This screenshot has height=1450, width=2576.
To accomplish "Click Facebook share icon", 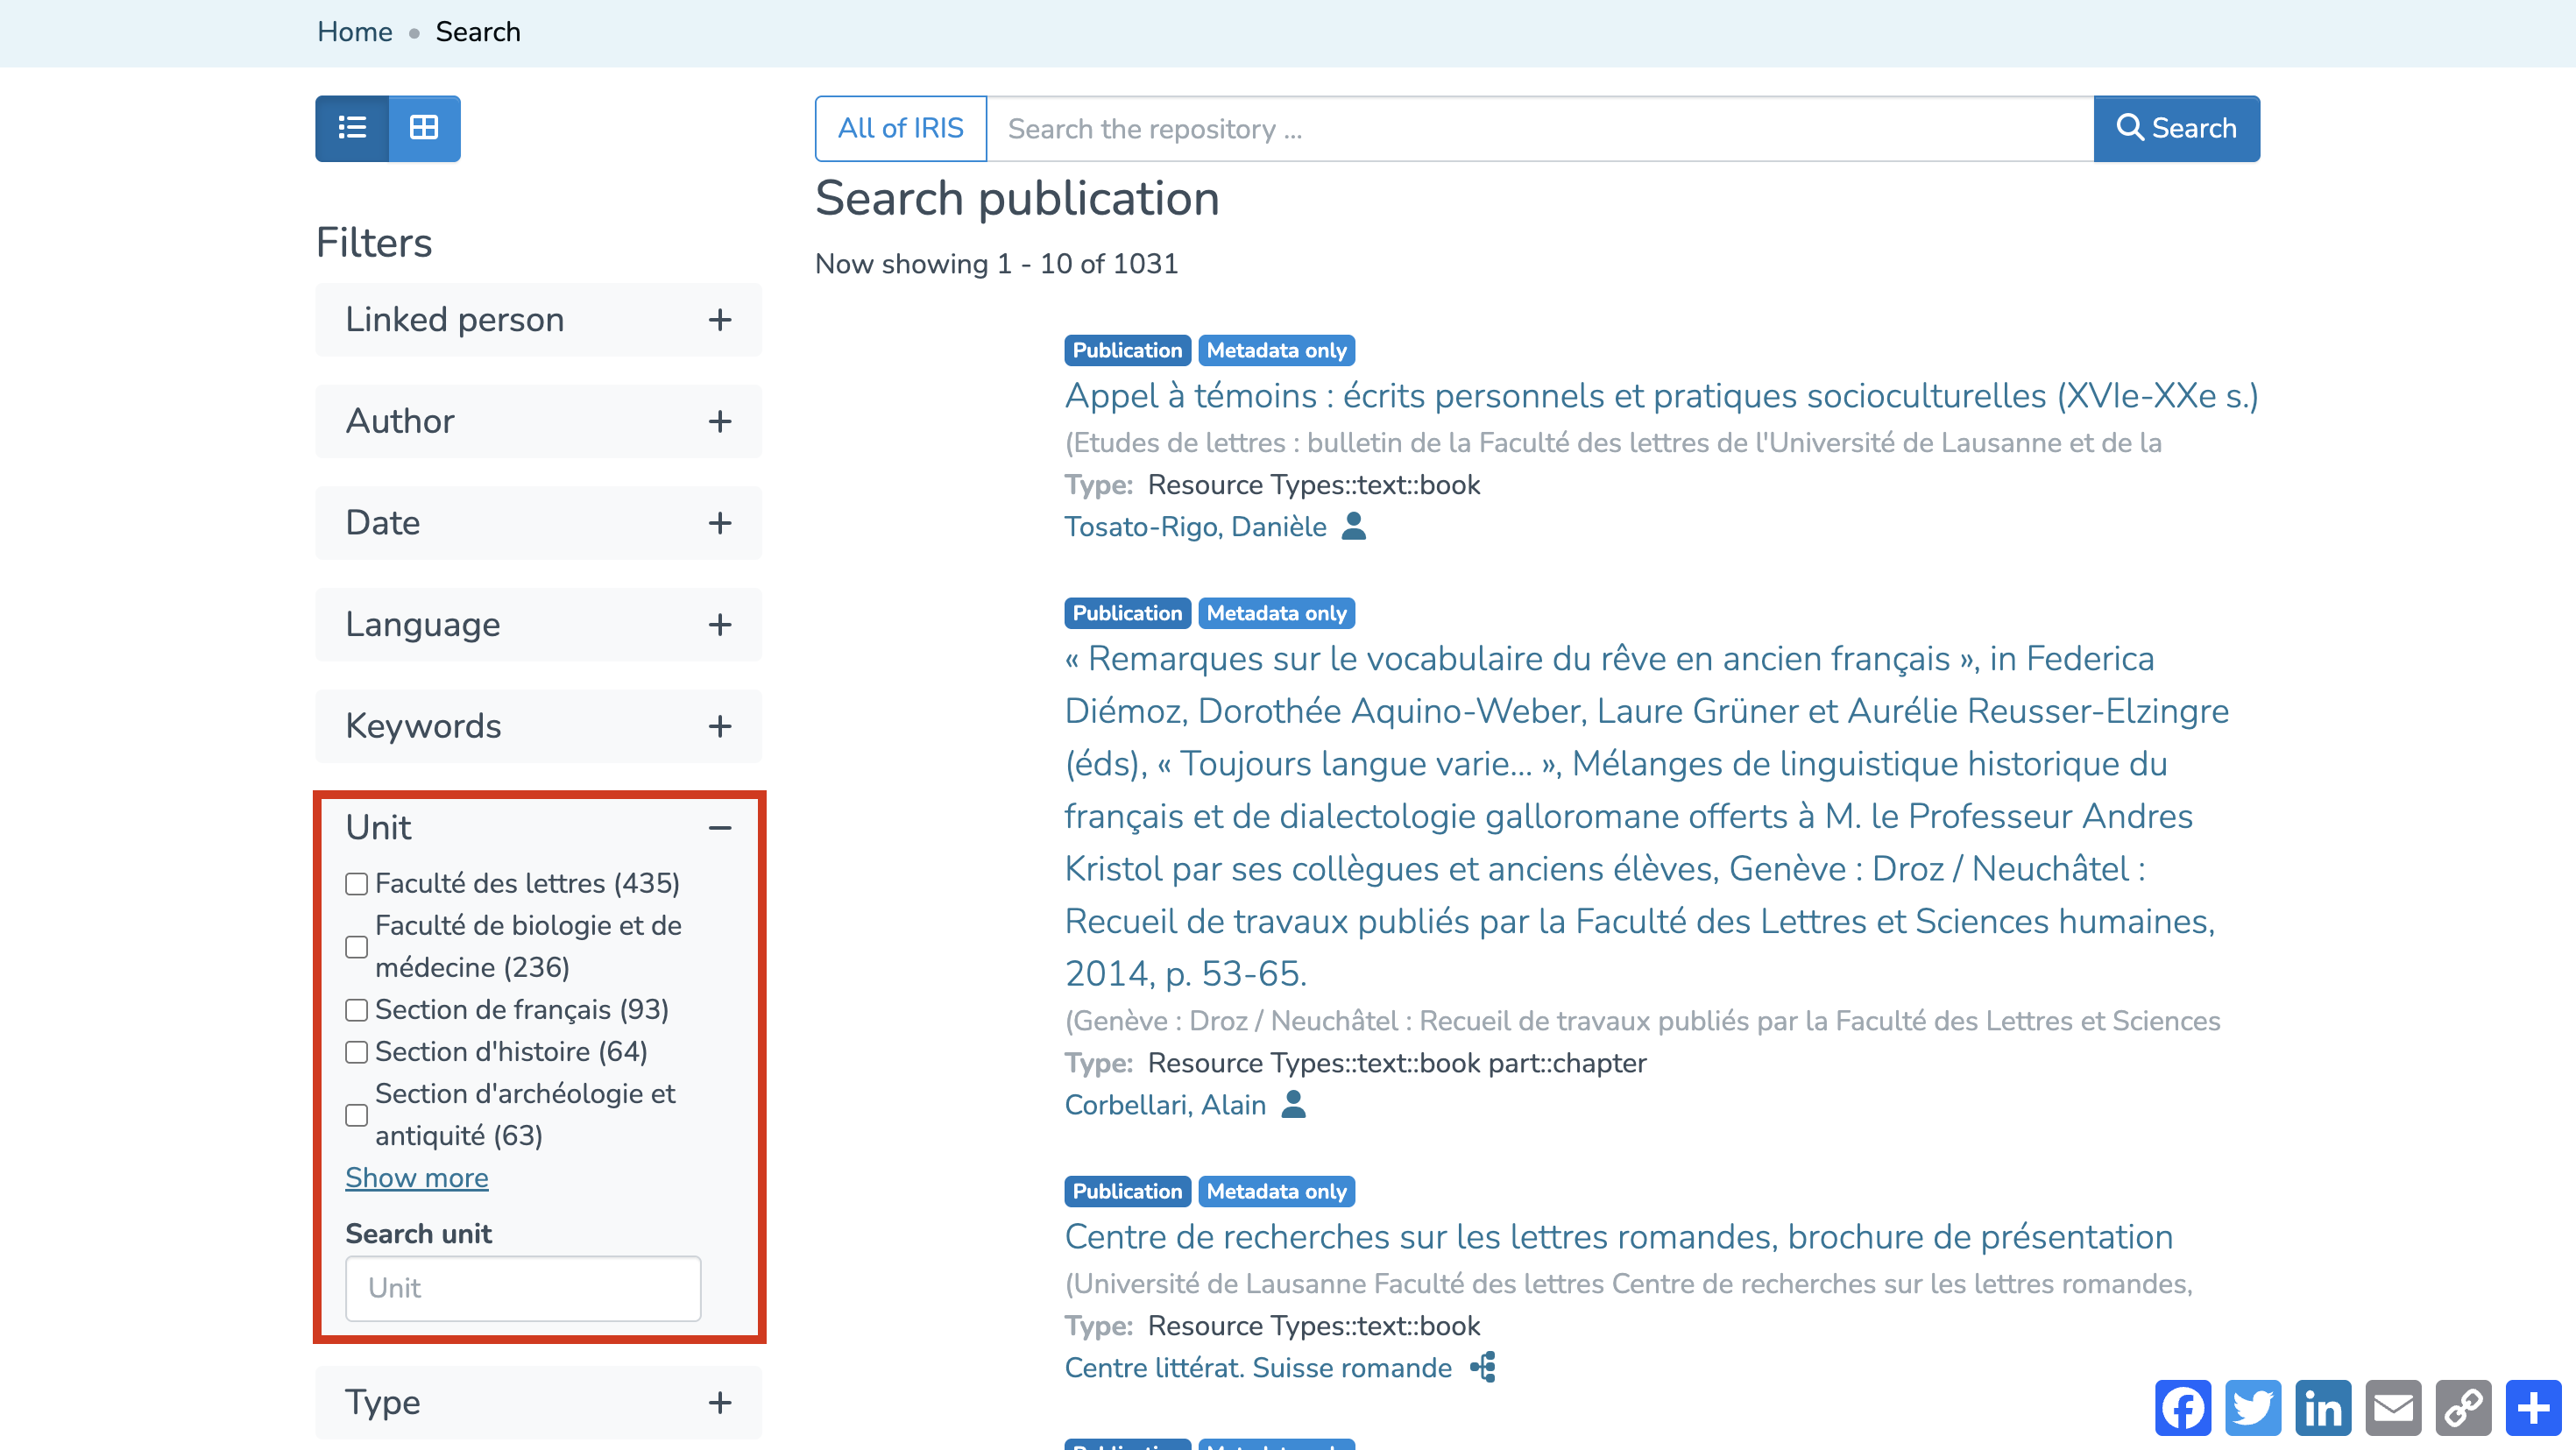I will pos(2183,1408).
